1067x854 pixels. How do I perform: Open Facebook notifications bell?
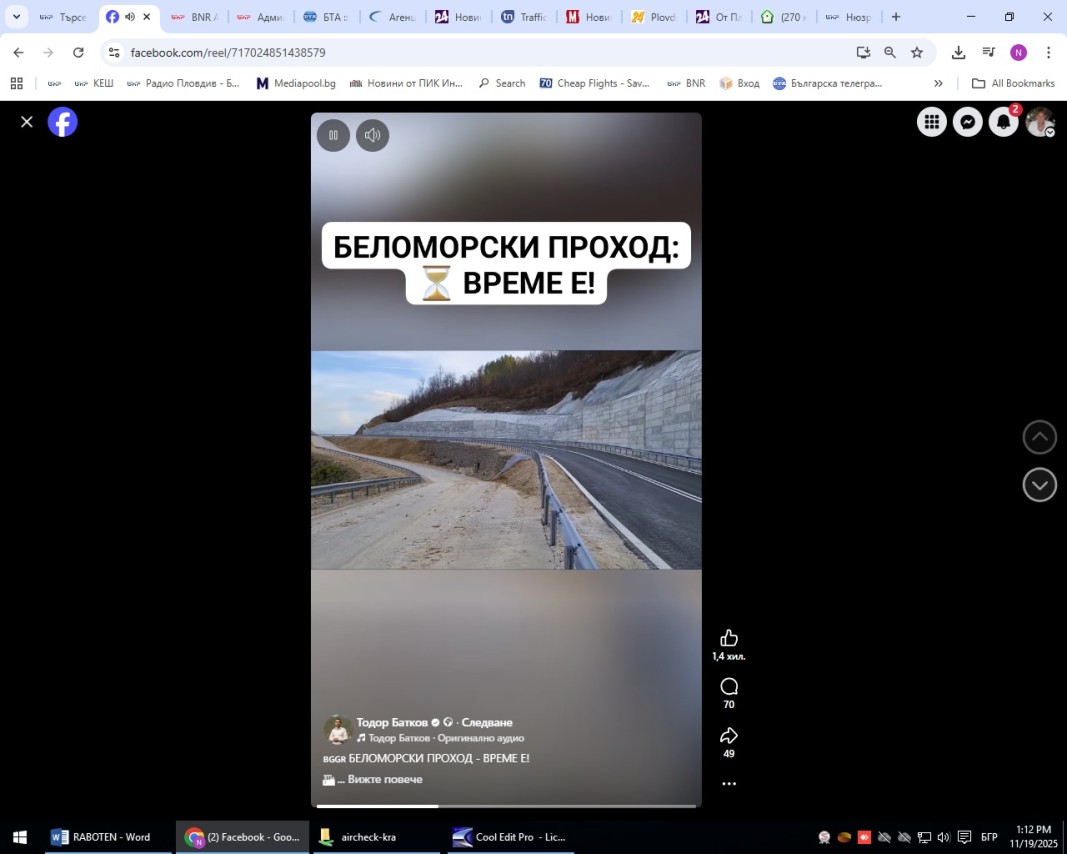(1003, 122)
